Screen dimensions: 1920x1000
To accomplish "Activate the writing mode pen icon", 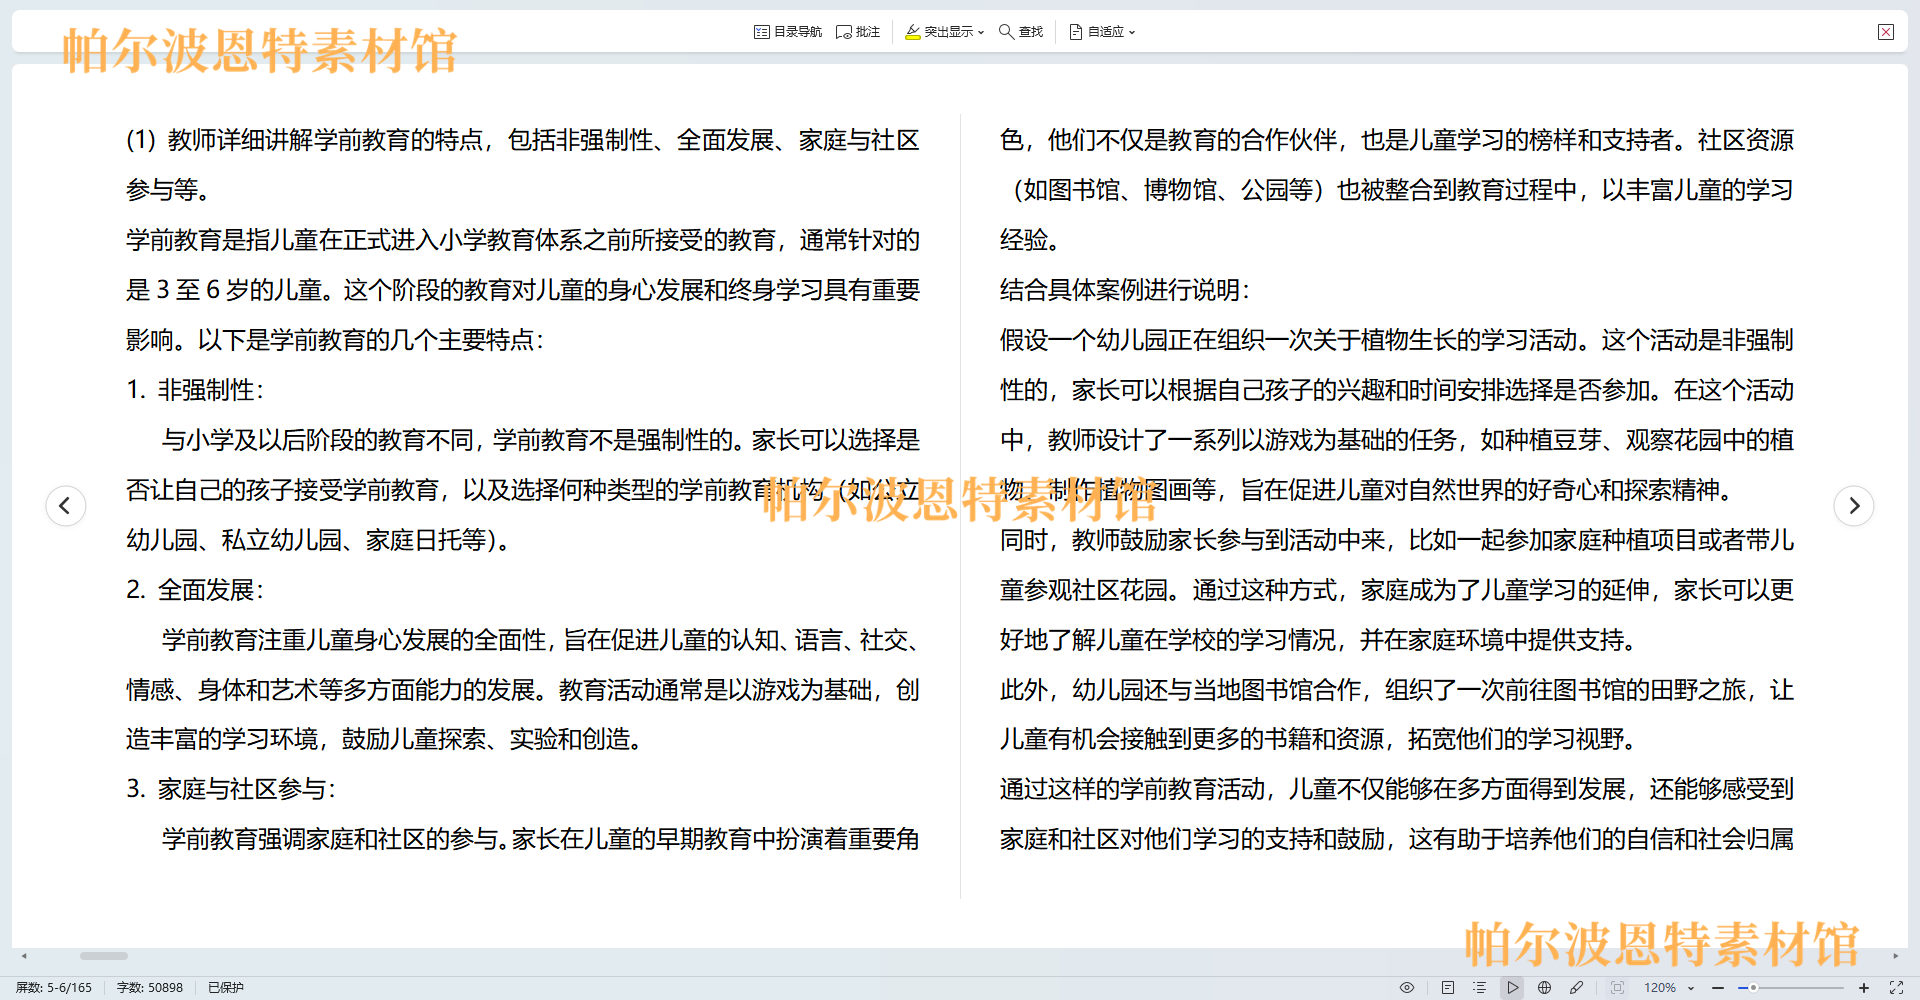I will 1576,987.
